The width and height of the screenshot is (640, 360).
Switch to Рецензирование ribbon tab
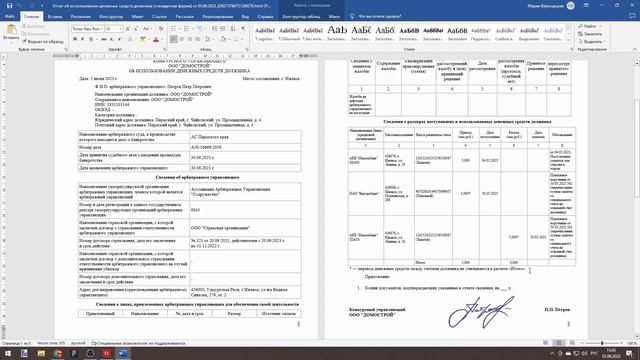[218, 16]
